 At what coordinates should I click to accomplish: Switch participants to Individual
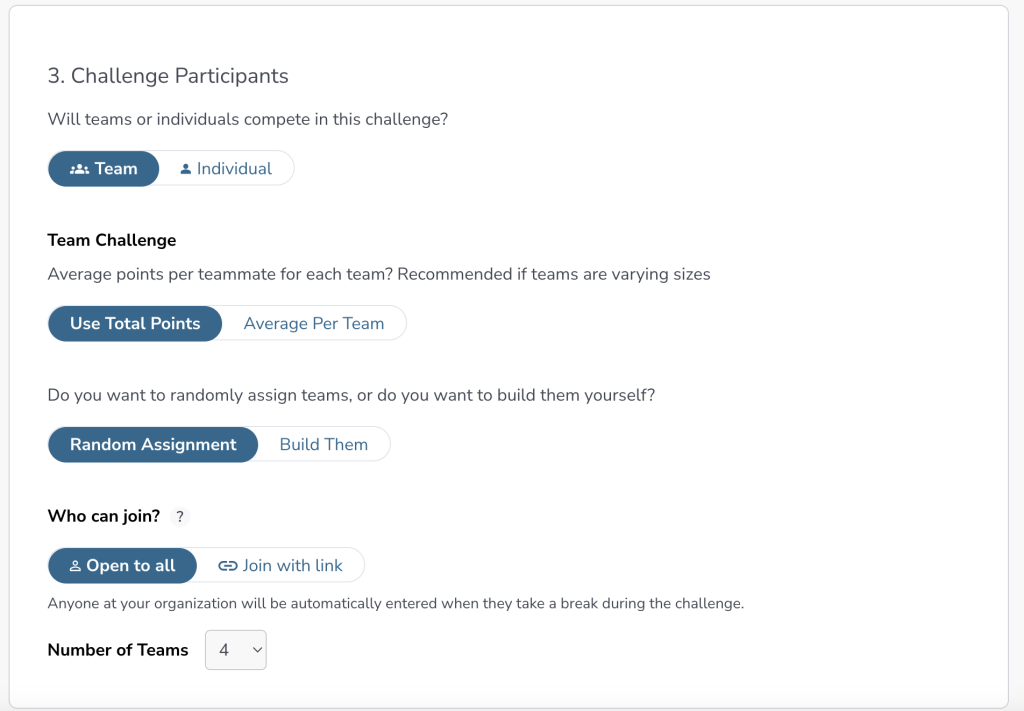226,169
